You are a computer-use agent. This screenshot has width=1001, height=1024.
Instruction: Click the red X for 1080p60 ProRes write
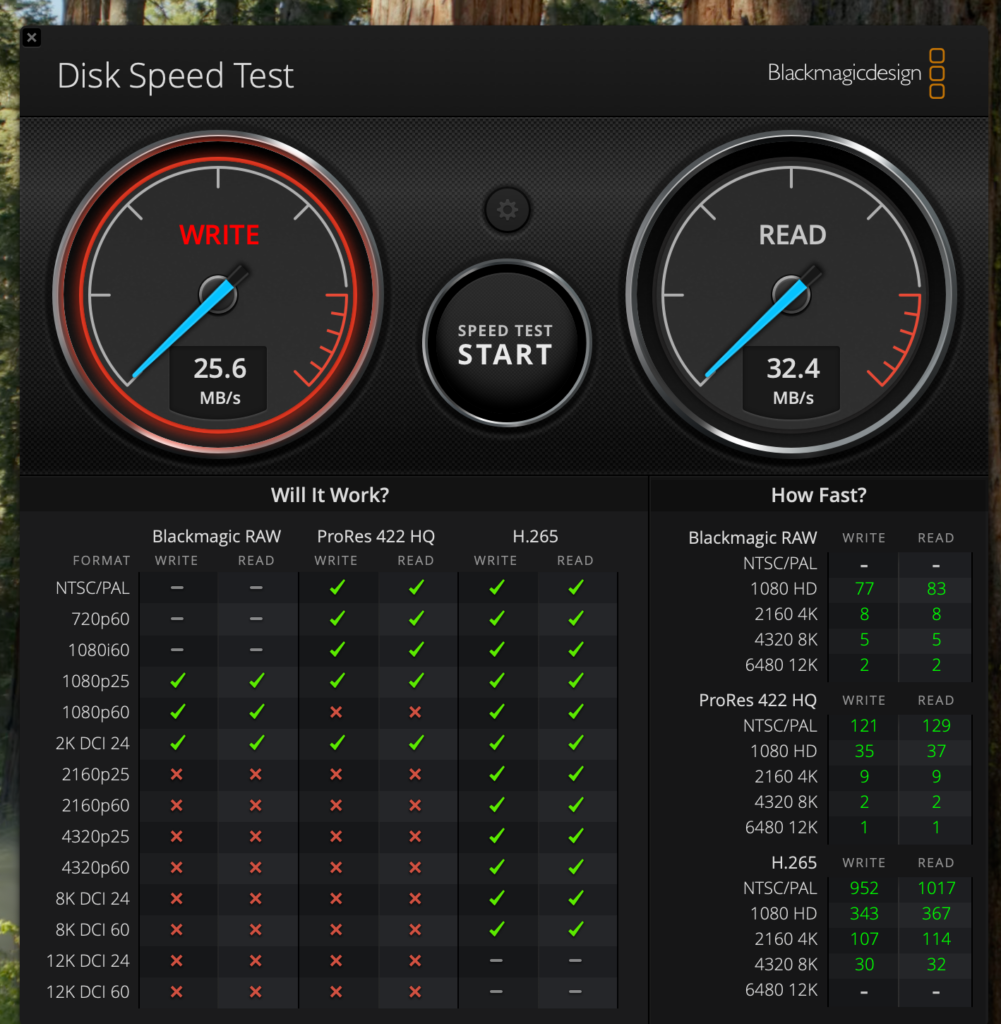click(x=336, y=712)
